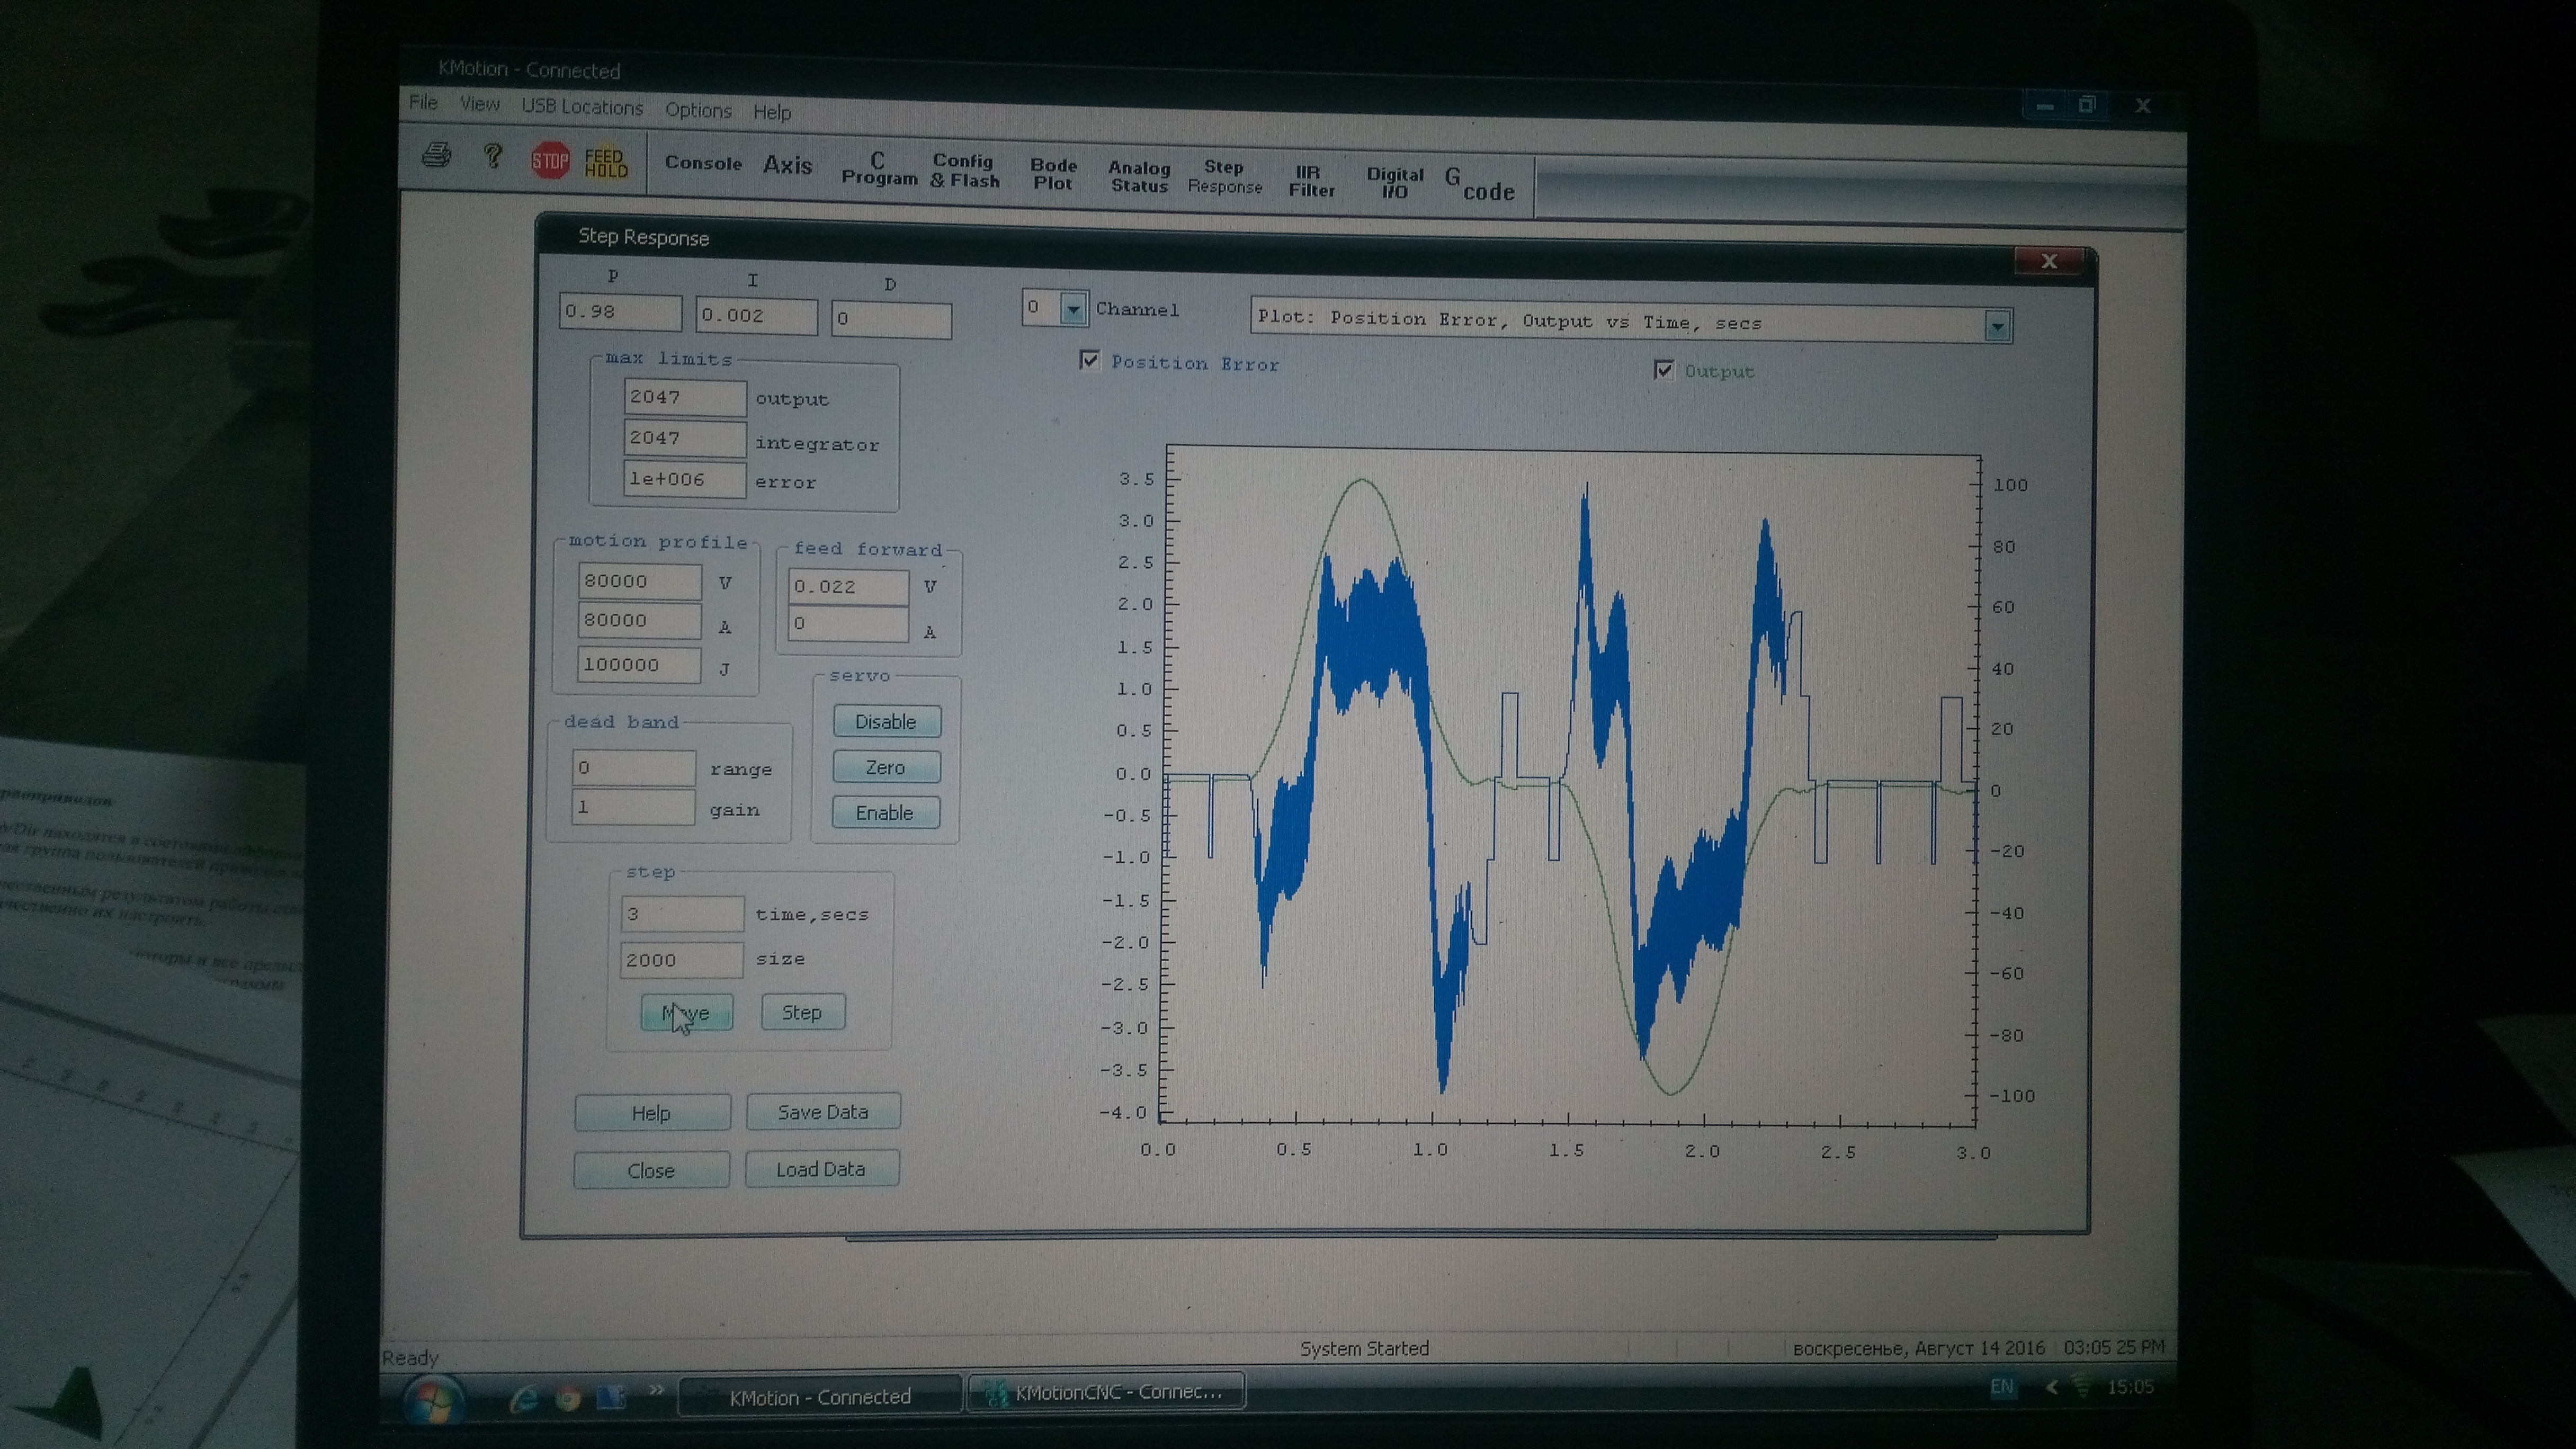This screenshot has height=1449, width=2576.
Task: Click the printer icon in toolbar
Action: [x=437, y=155]
